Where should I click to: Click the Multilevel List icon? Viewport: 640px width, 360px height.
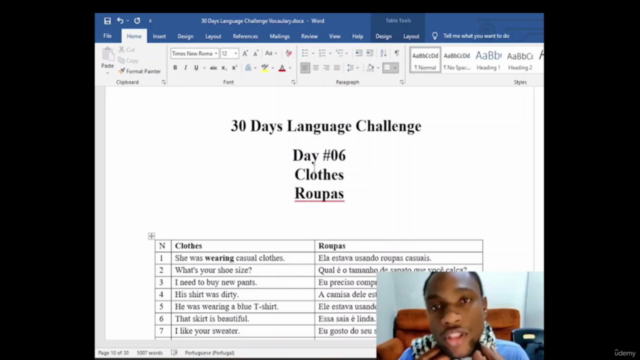(x=339, y=53)
